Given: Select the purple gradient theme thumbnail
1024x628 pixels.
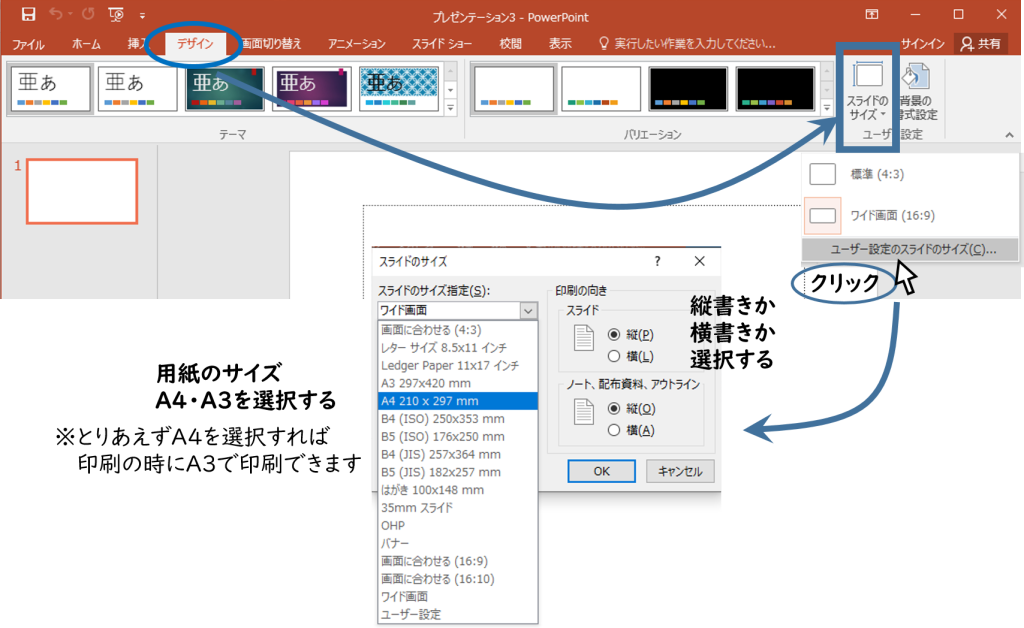Looking at the screenshot, I should click(312, 88).
